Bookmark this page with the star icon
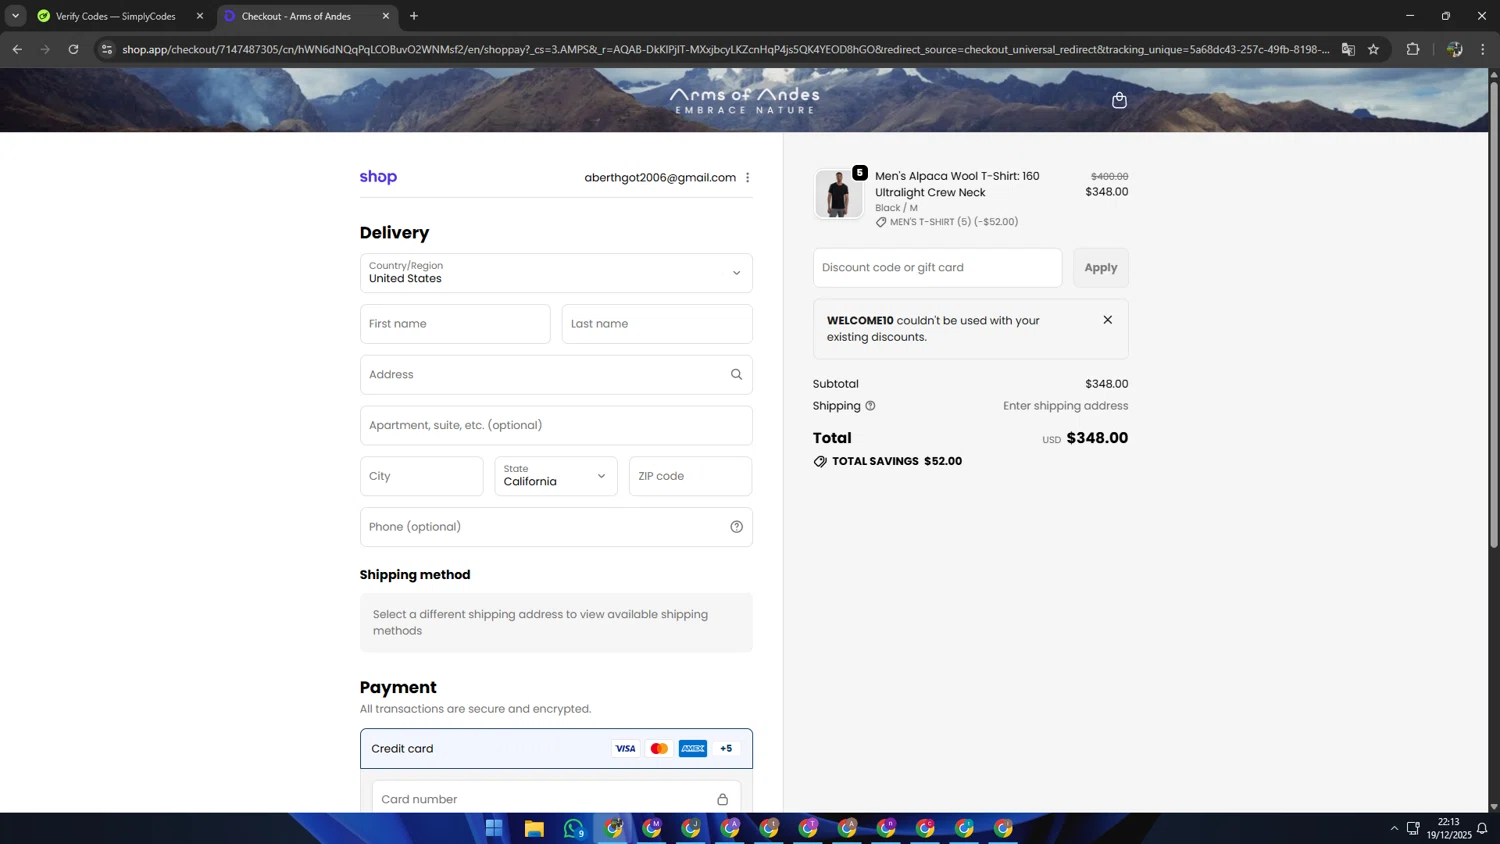 1373,49
